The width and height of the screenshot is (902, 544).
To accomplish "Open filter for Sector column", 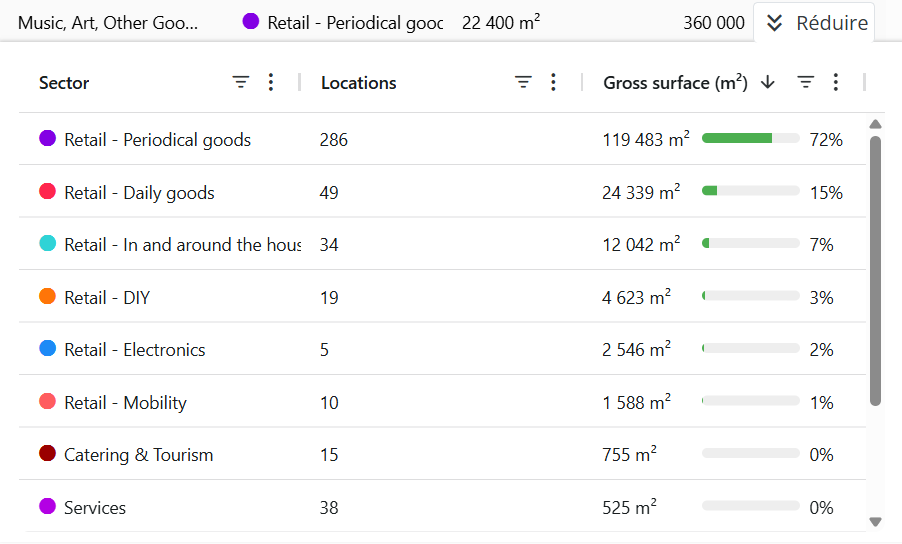I will [x=241, y=83].
